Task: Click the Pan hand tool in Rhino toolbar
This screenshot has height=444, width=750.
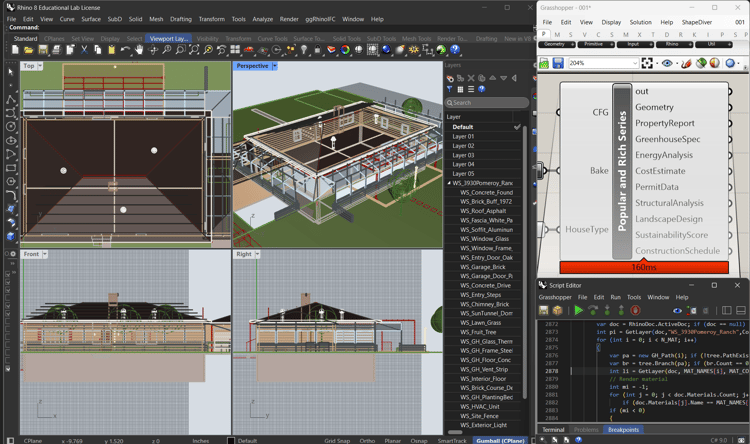Action: point(139,49)
